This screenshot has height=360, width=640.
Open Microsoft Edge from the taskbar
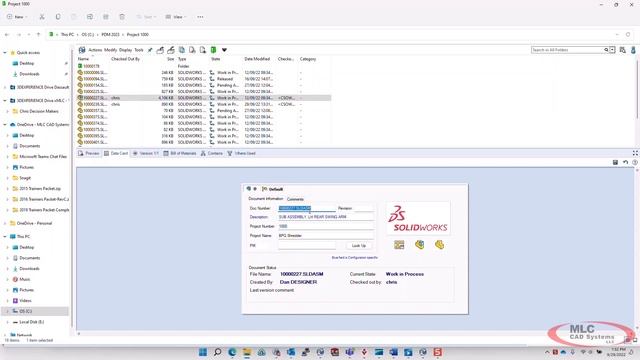(x=232, y=352)
